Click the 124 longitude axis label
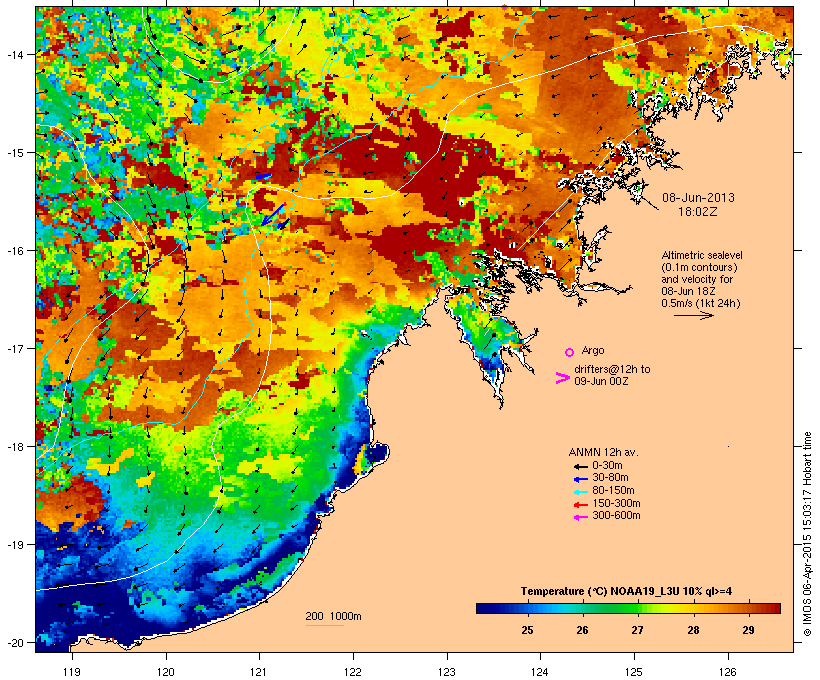The image size is (820, 680). (540, 672)
